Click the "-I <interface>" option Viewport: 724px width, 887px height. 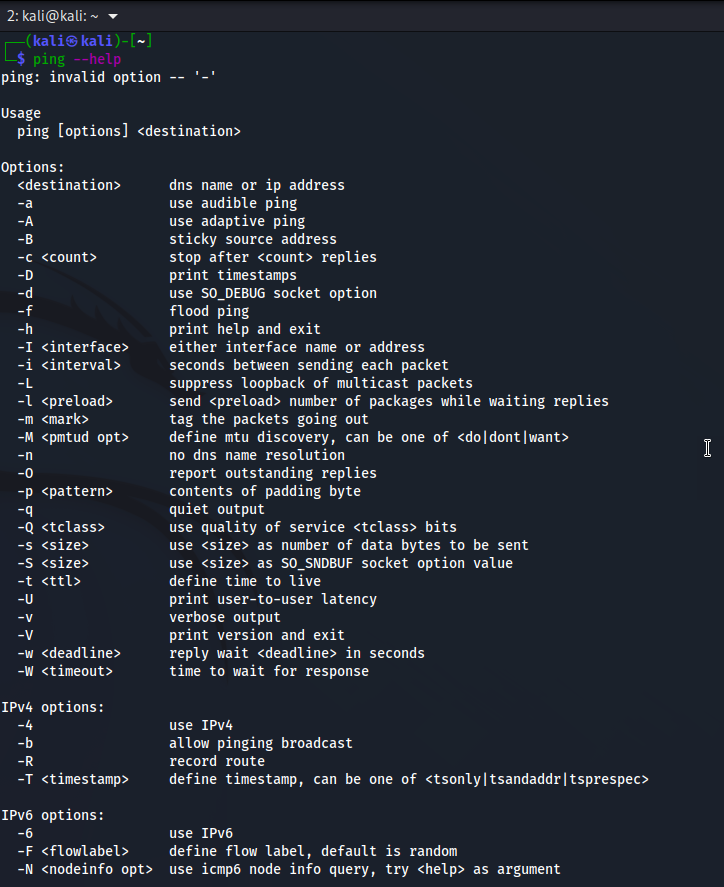pos(73,347)
